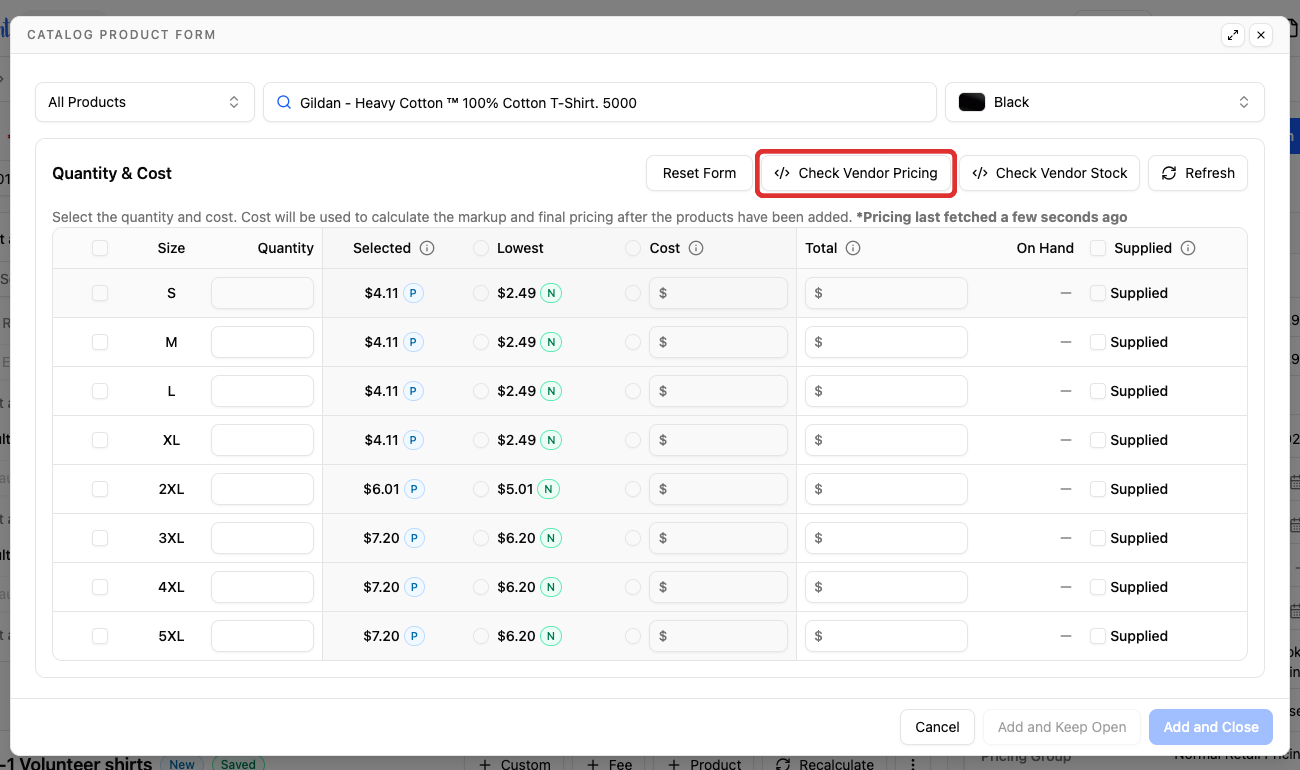
Task: Click the Add and Close button
Action: coord(1211,727)
